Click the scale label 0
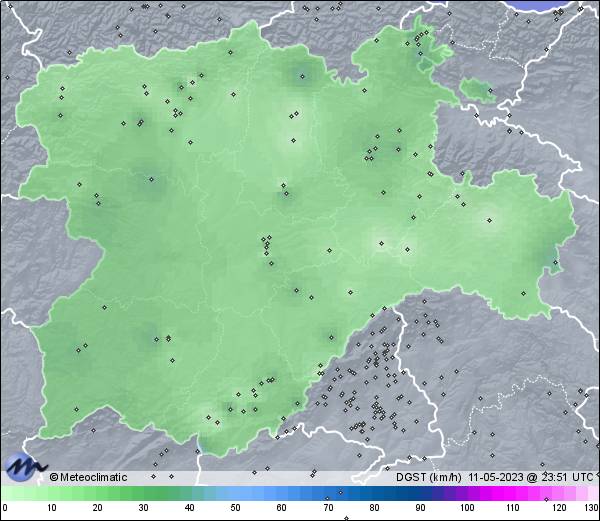This screenshot has width=600, height=521. coord(4,508)
